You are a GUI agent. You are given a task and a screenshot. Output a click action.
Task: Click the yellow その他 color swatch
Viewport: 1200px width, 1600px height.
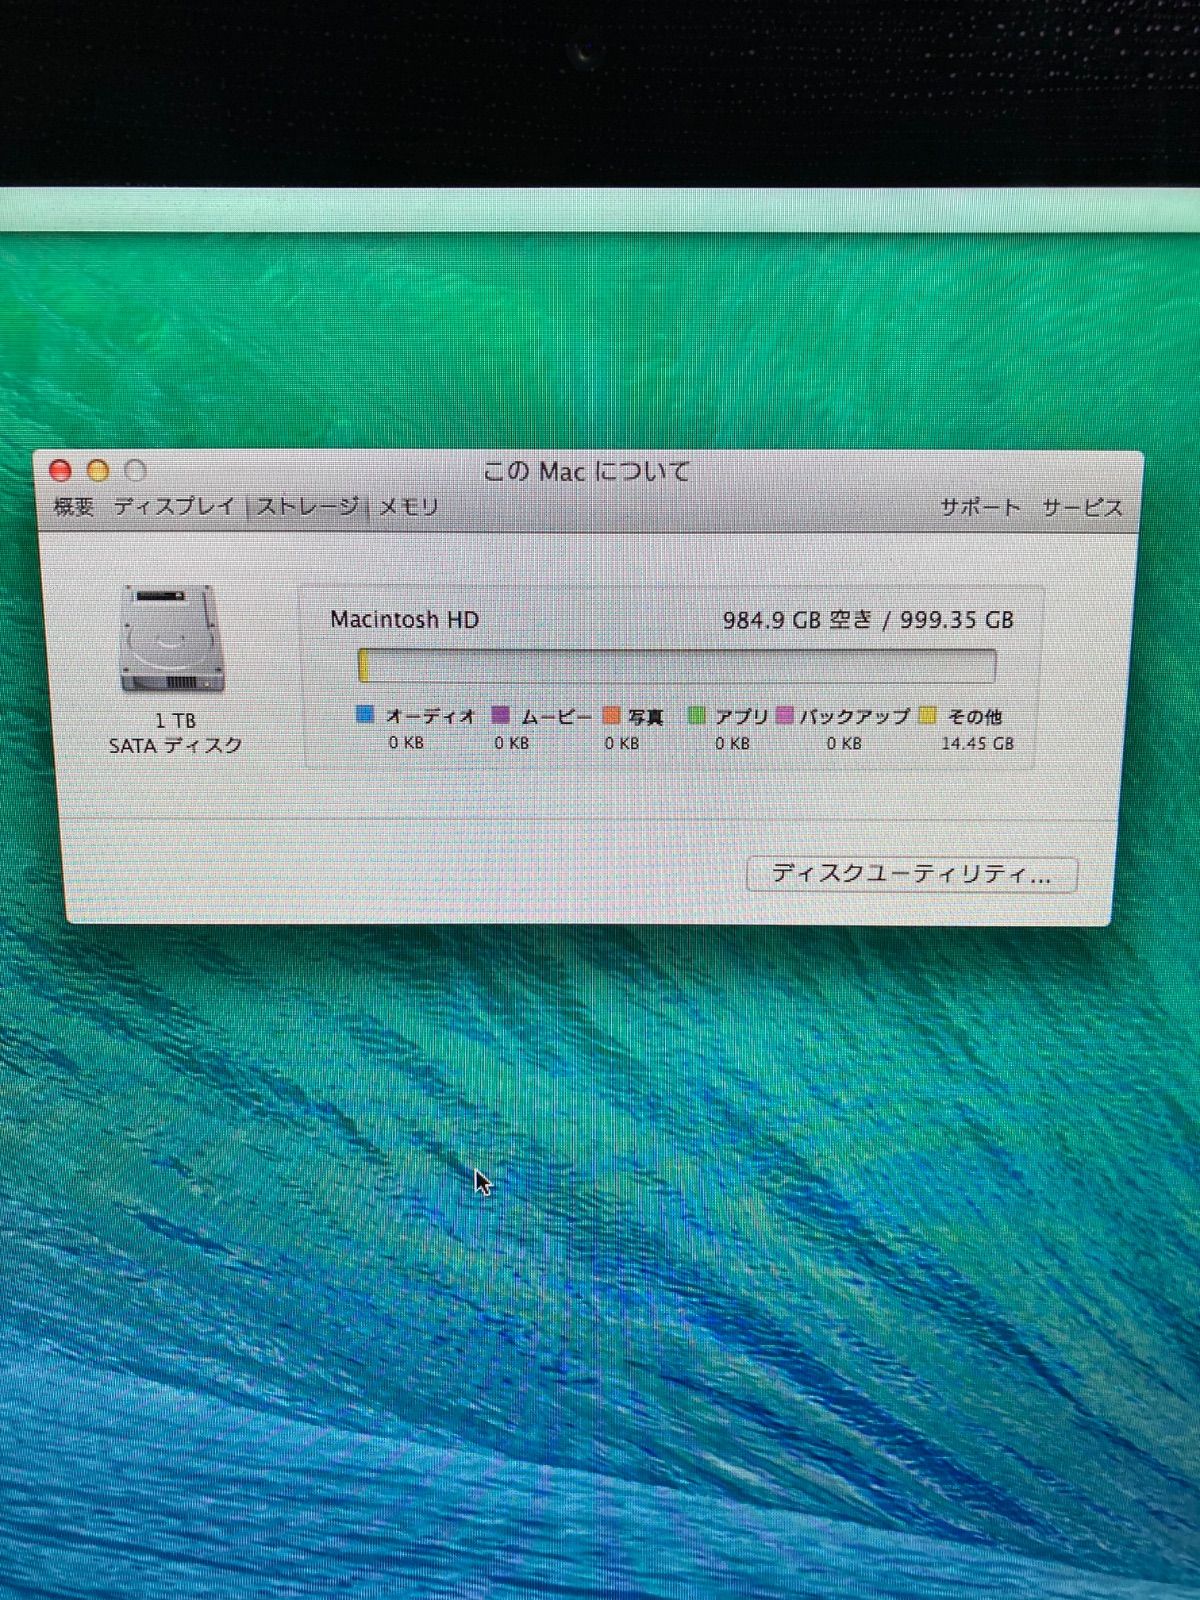928,715
